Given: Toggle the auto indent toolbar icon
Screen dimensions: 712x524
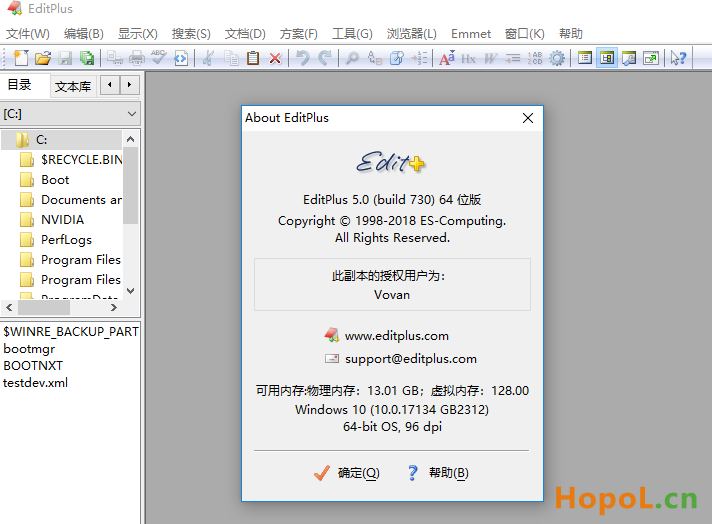Looking at the screenshot, I should click(513, 58).
